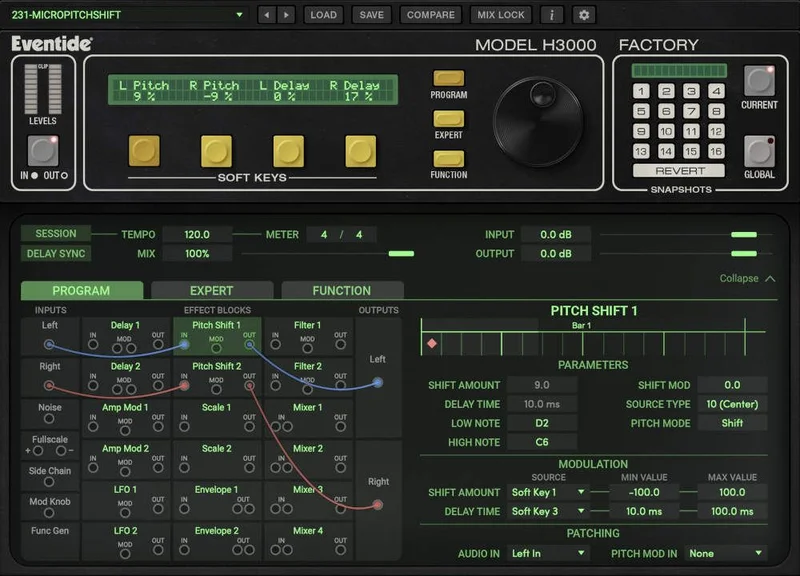
Task: Open the settings gear
Action: pos(584,15)
